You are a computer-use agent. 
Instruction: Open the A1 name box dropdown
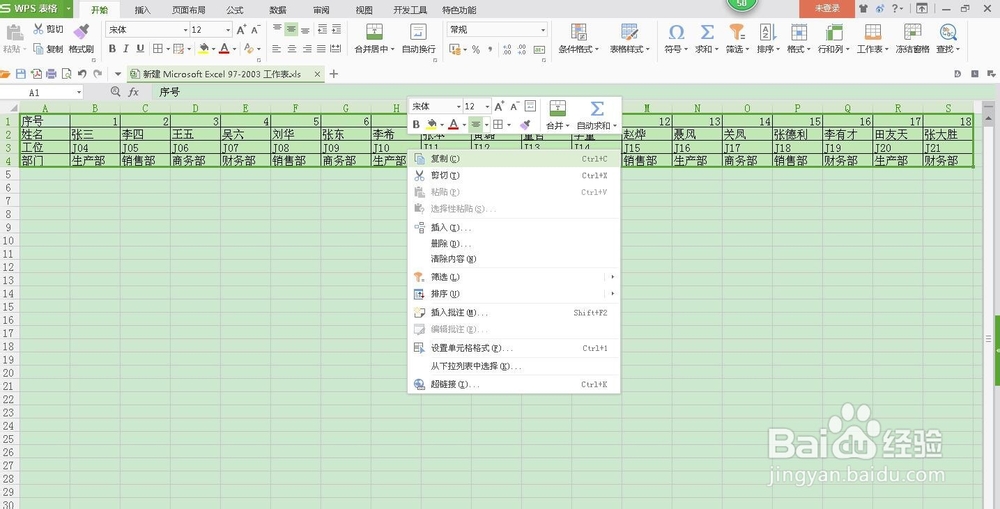pyautogui.click(x=79, y=92)
